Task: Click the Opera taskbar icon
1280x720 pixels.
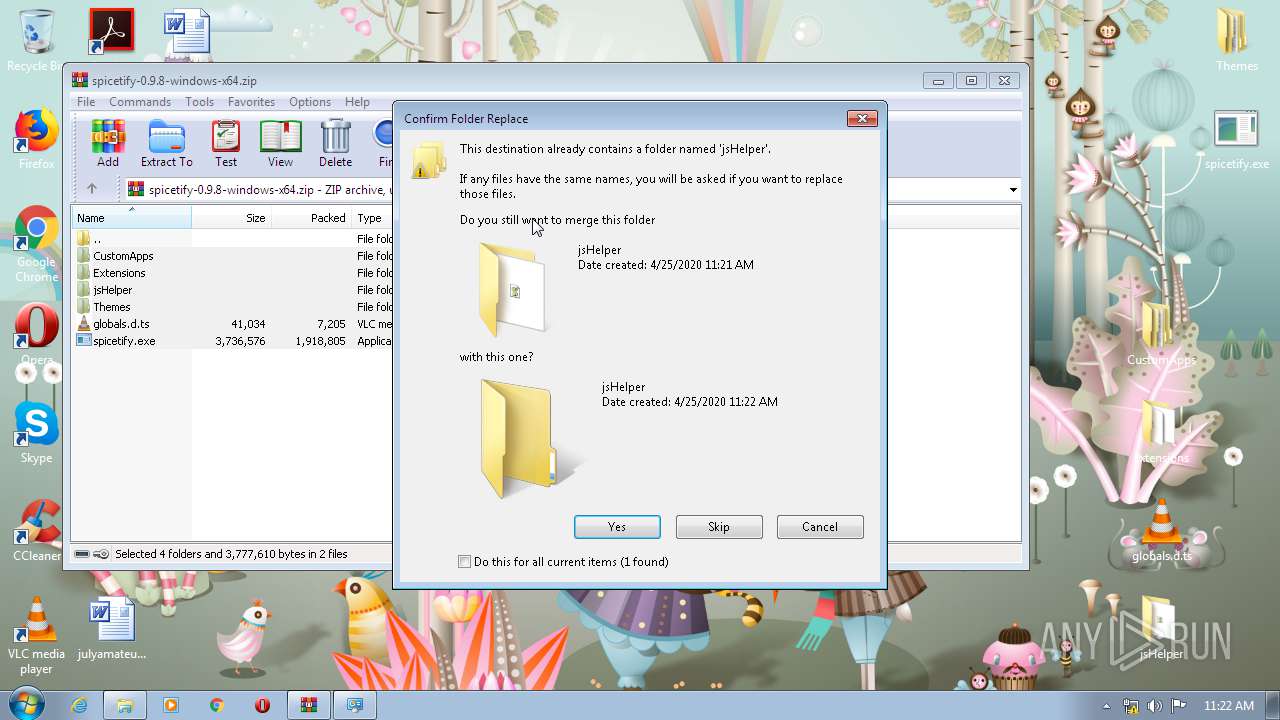Action: (x=263, y=705)
